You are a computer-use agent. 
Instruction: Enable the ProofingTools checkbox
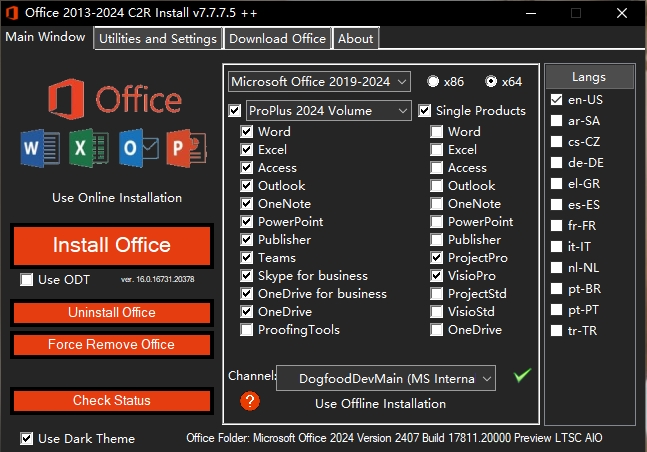point(246,329)
